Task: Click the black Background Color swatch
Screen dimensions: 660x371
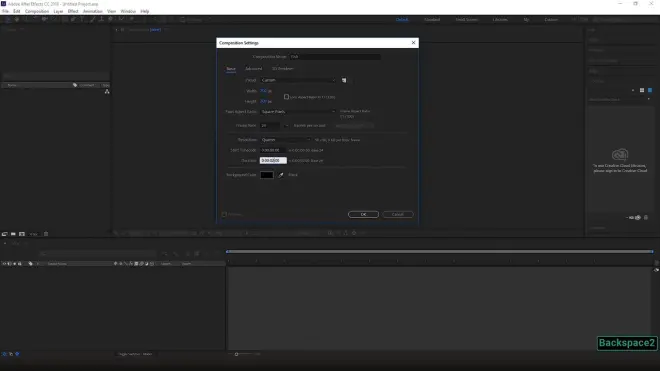Action: click(x=267, y=175)
